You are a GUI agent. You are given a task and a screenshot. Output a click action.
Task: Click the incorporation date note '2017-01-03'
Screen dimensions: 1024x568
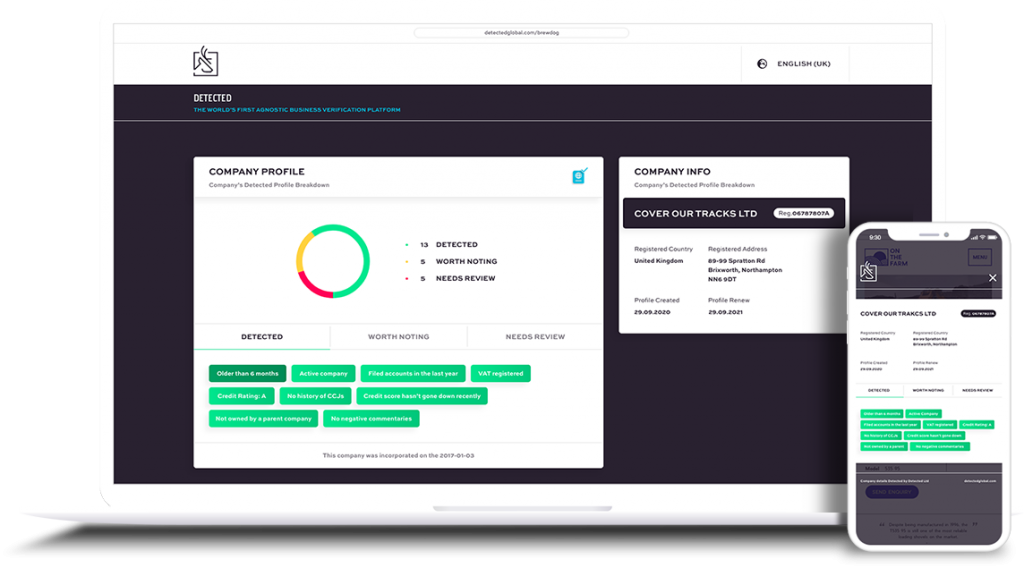398,456
